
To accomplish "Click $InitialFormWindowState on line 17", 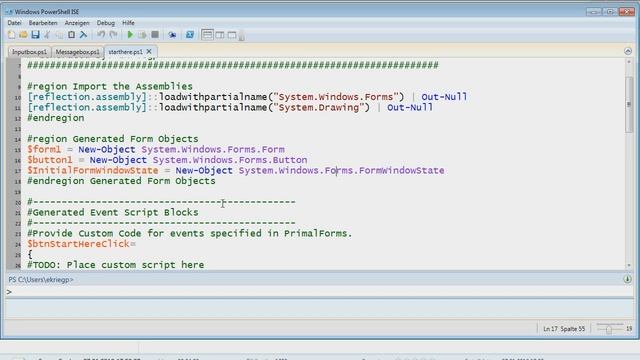I will coord(93,171).
